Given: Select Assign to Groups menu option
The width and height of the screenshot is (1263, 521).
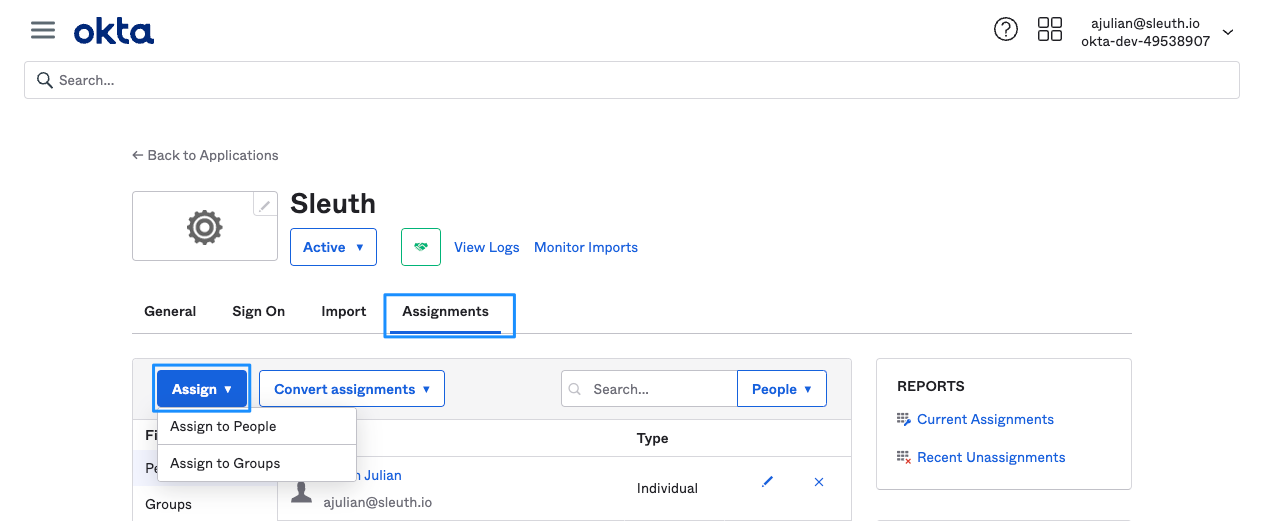Looking at the screenshot, I should (x=225, y=463).
